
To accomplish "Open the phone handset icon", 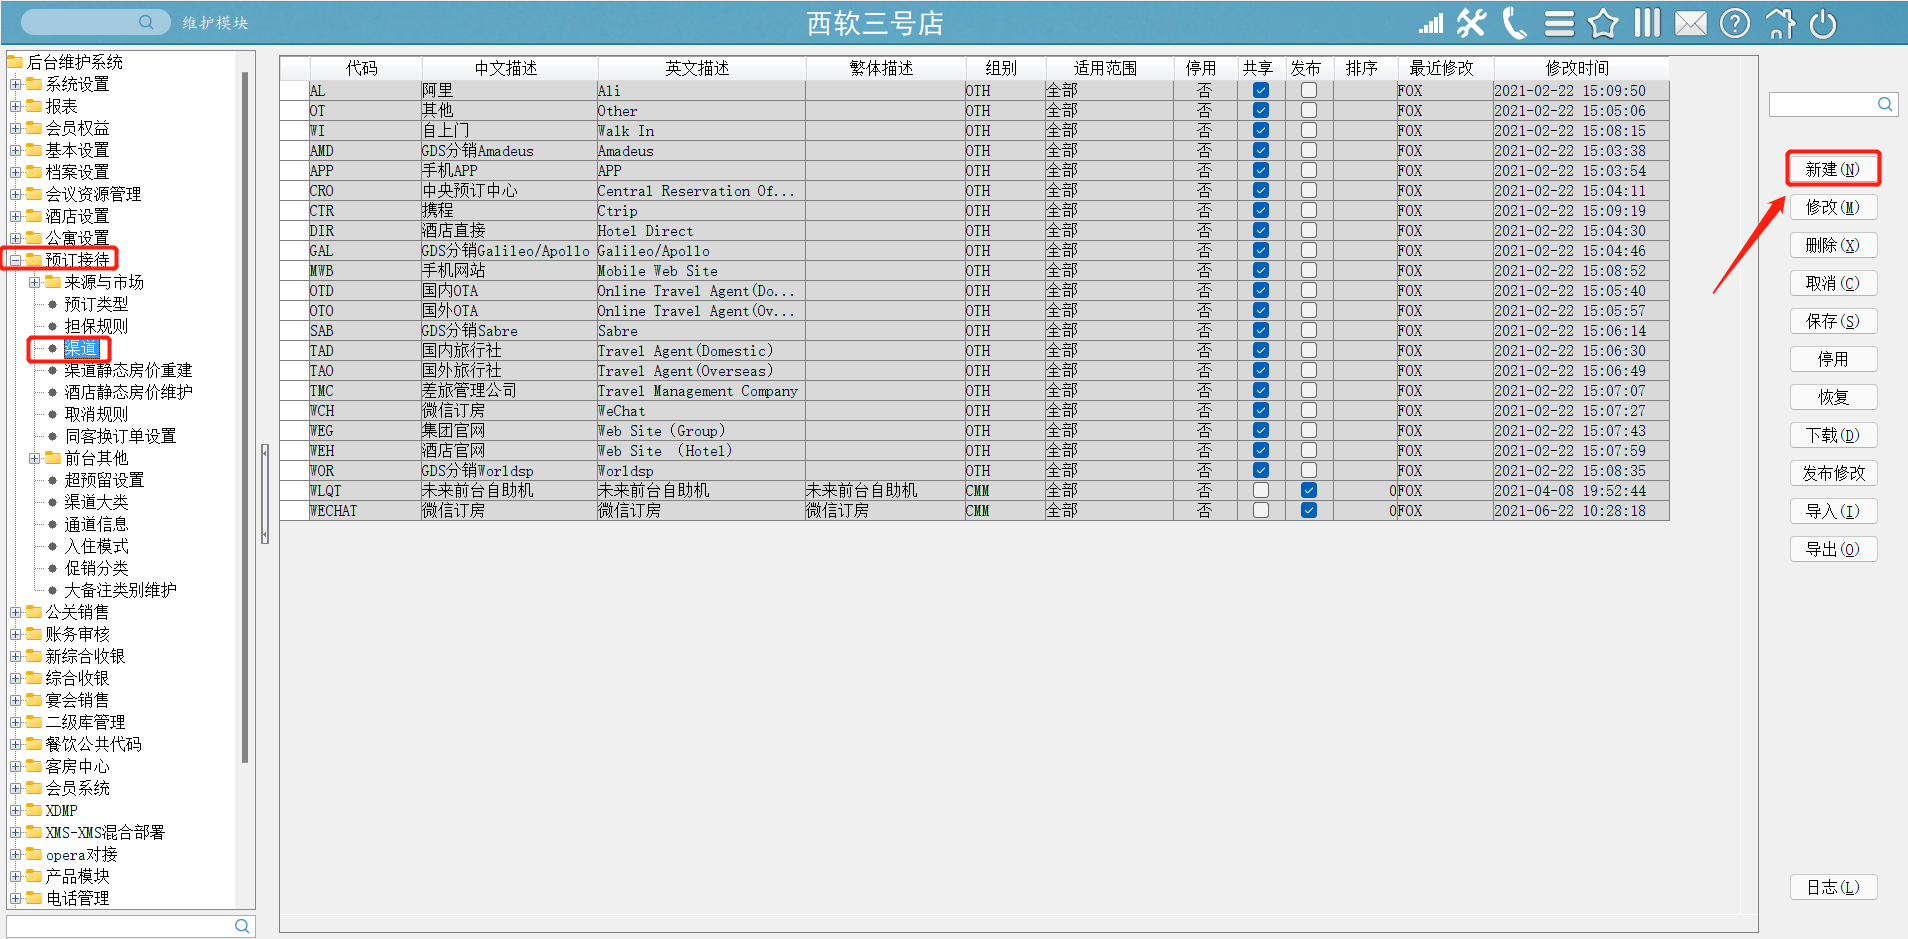I will pos(1515,23).
